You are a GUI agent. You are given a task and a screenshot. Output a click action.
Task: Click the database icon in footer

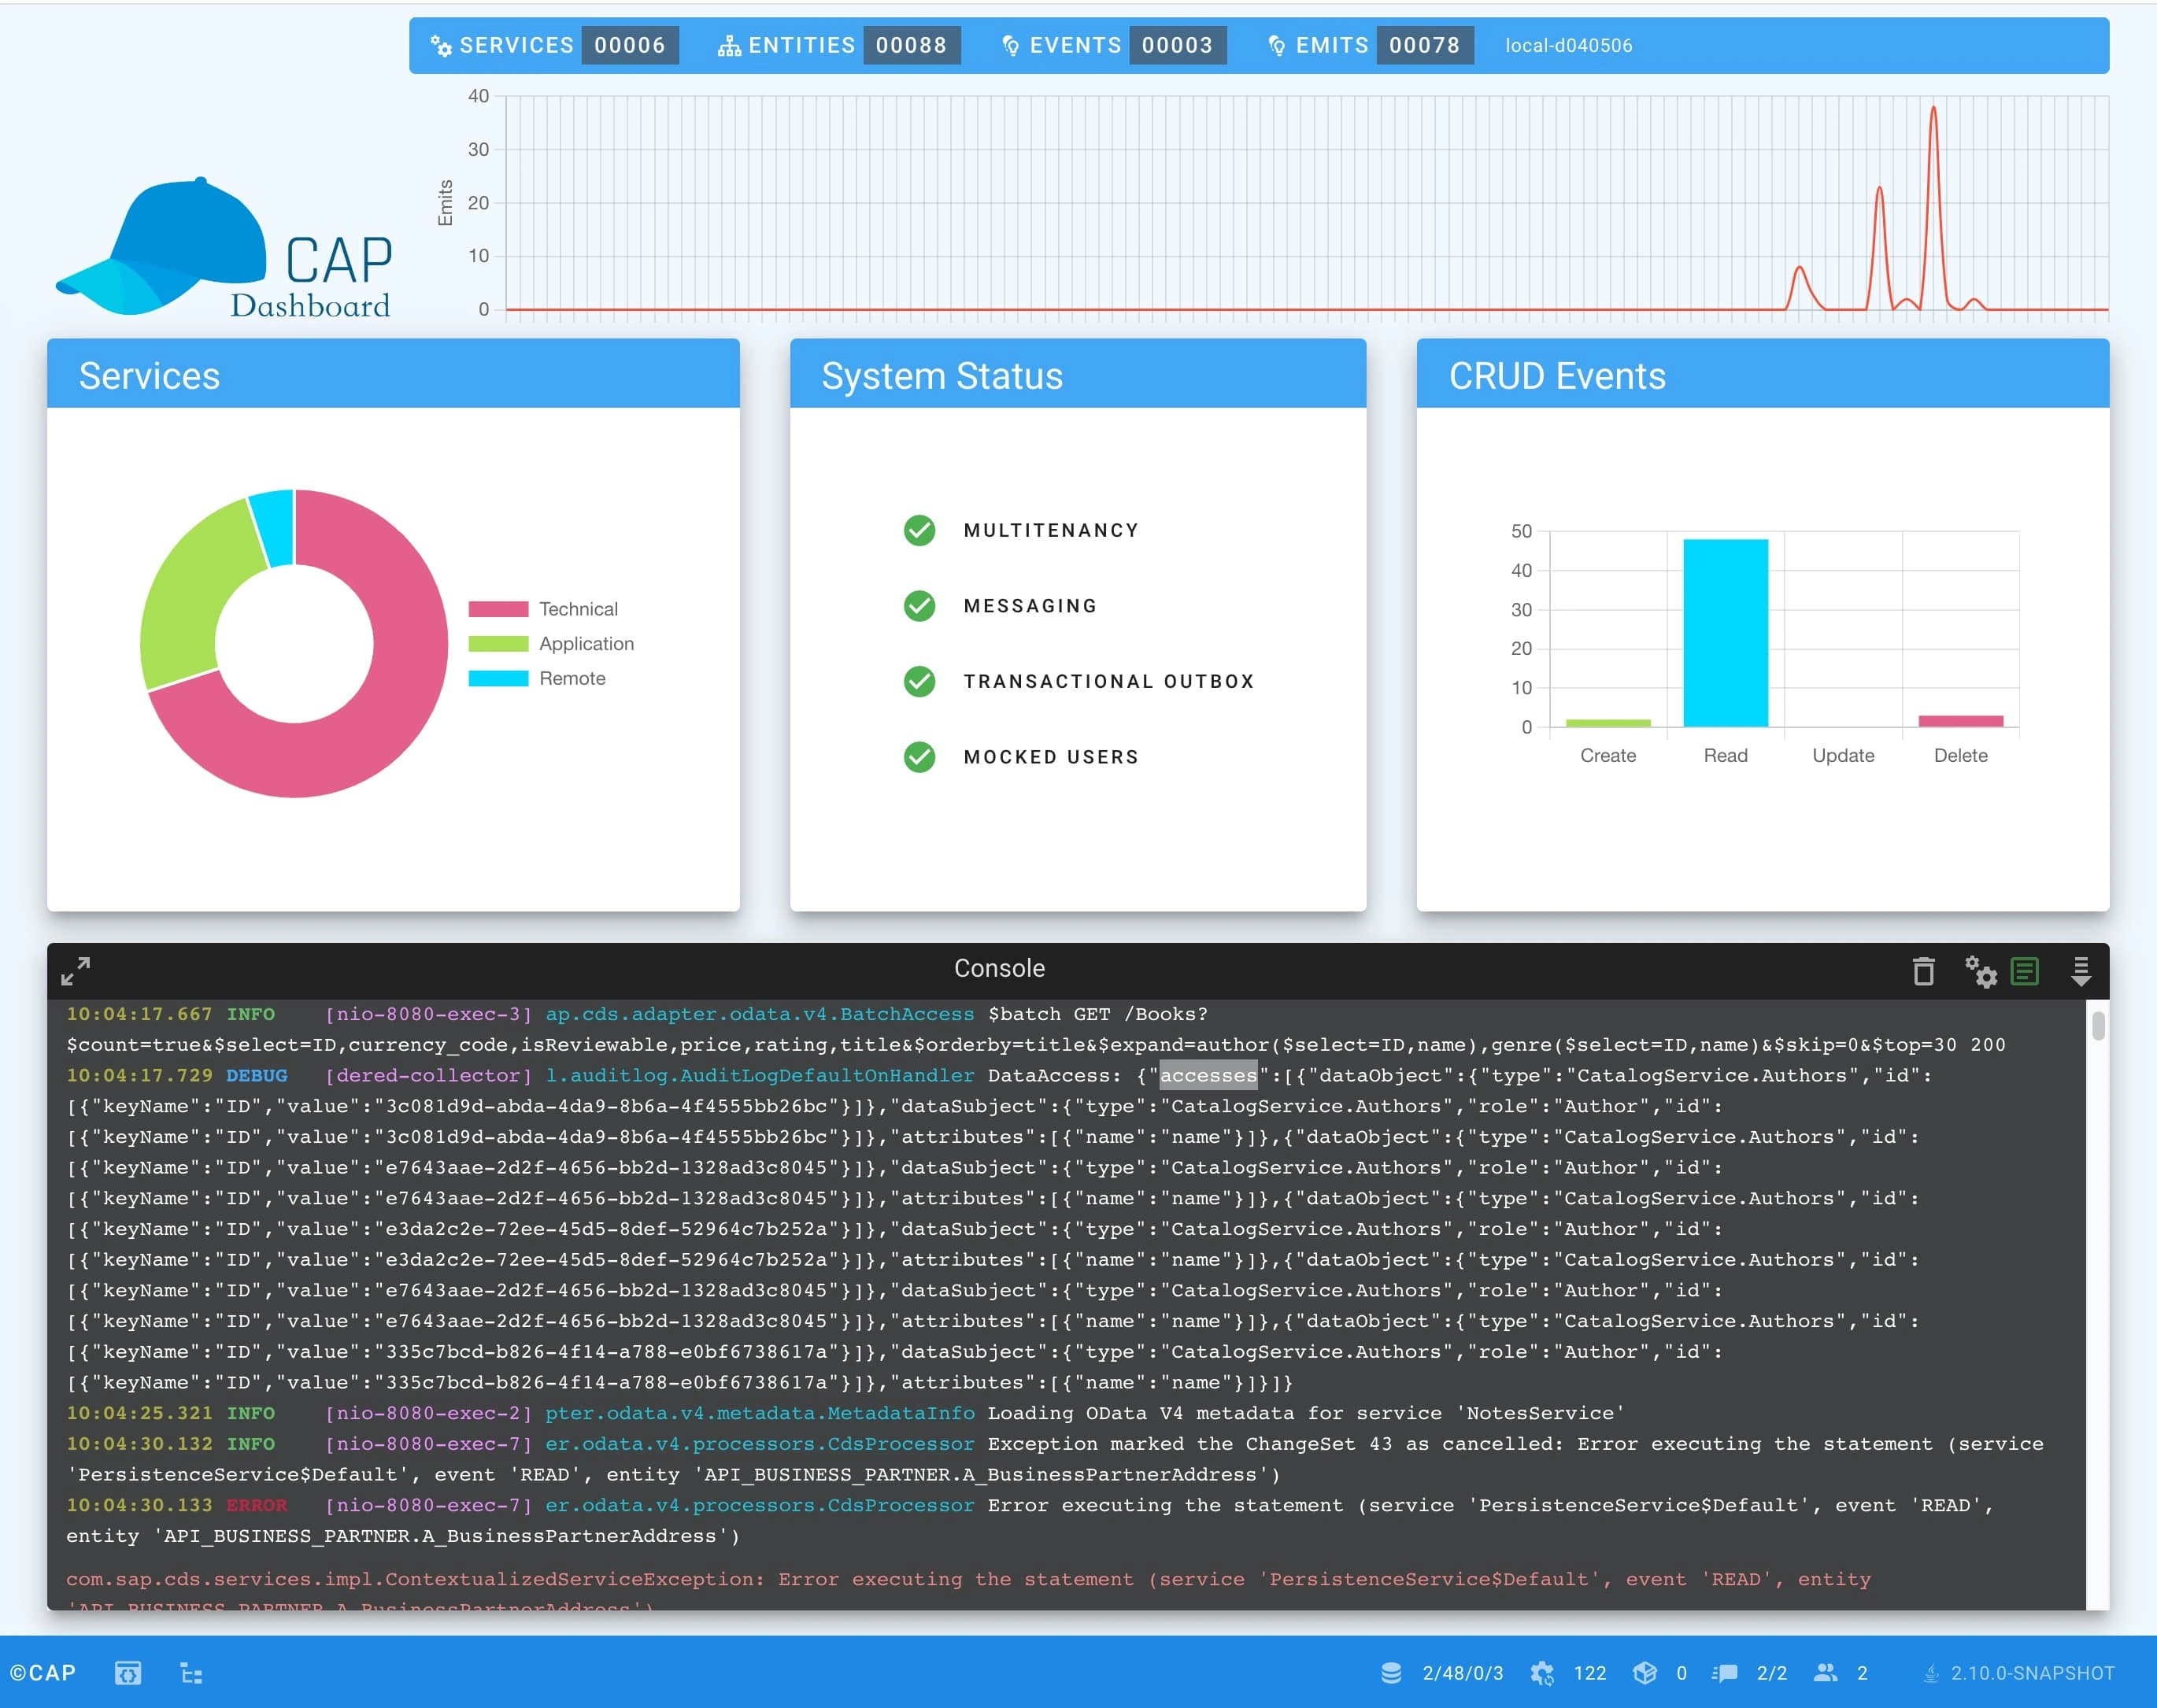[x=1390, y=1673]
